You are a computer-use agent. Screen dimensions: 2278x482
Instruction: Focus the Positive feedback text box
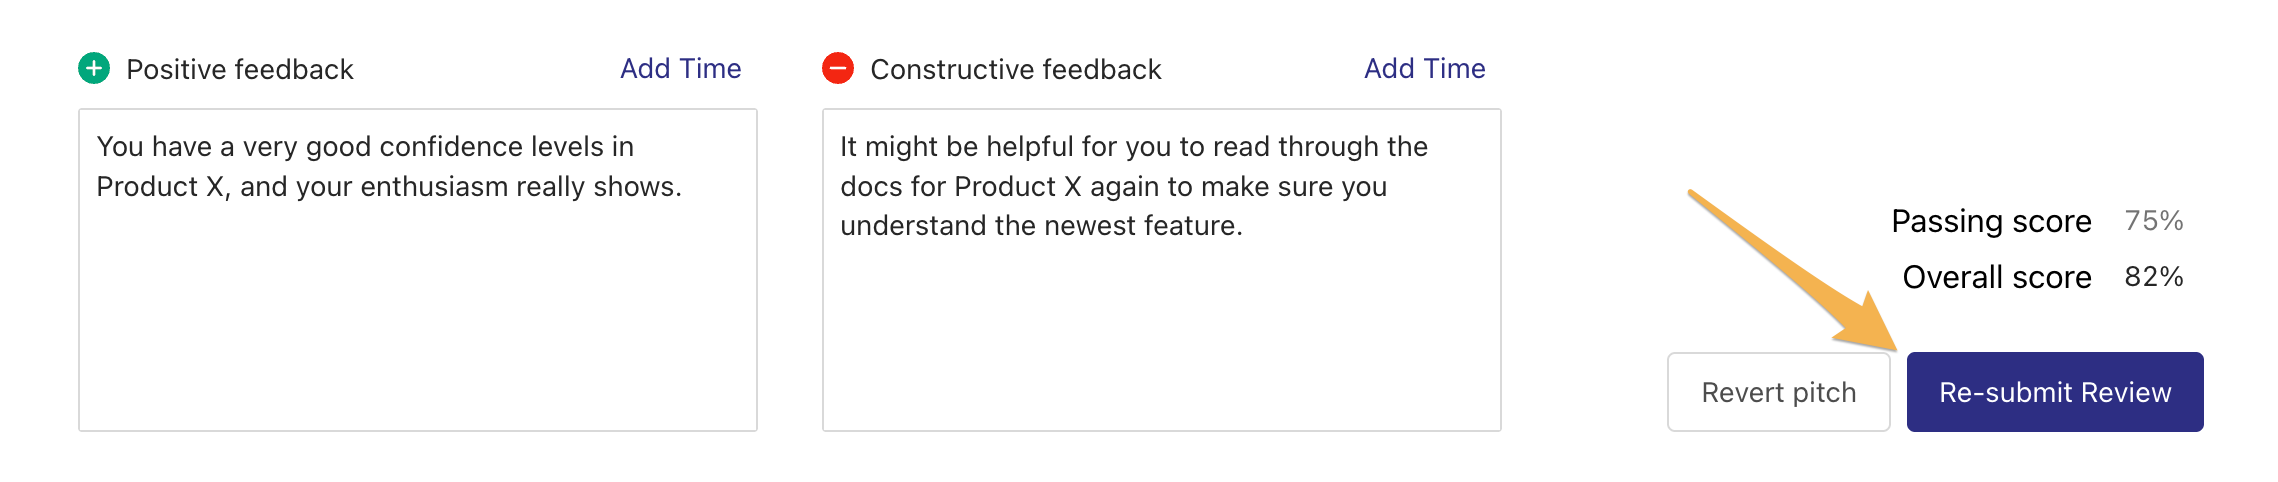[x=418, y=300]
